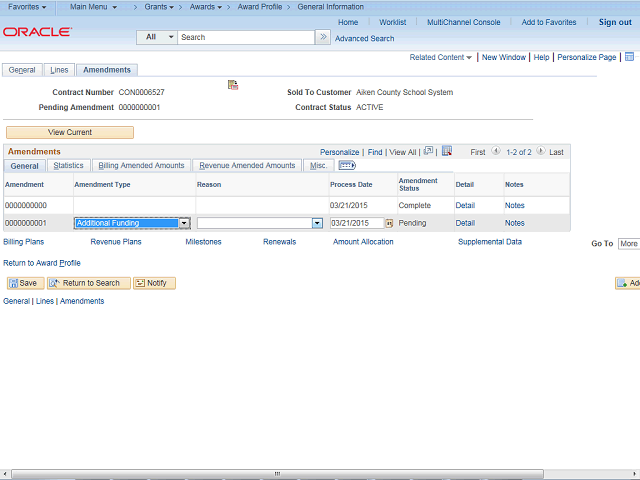Expand Awards breadcrumb menu
Viewport: 640px width, 480px height.
click(x=206, y=7)
